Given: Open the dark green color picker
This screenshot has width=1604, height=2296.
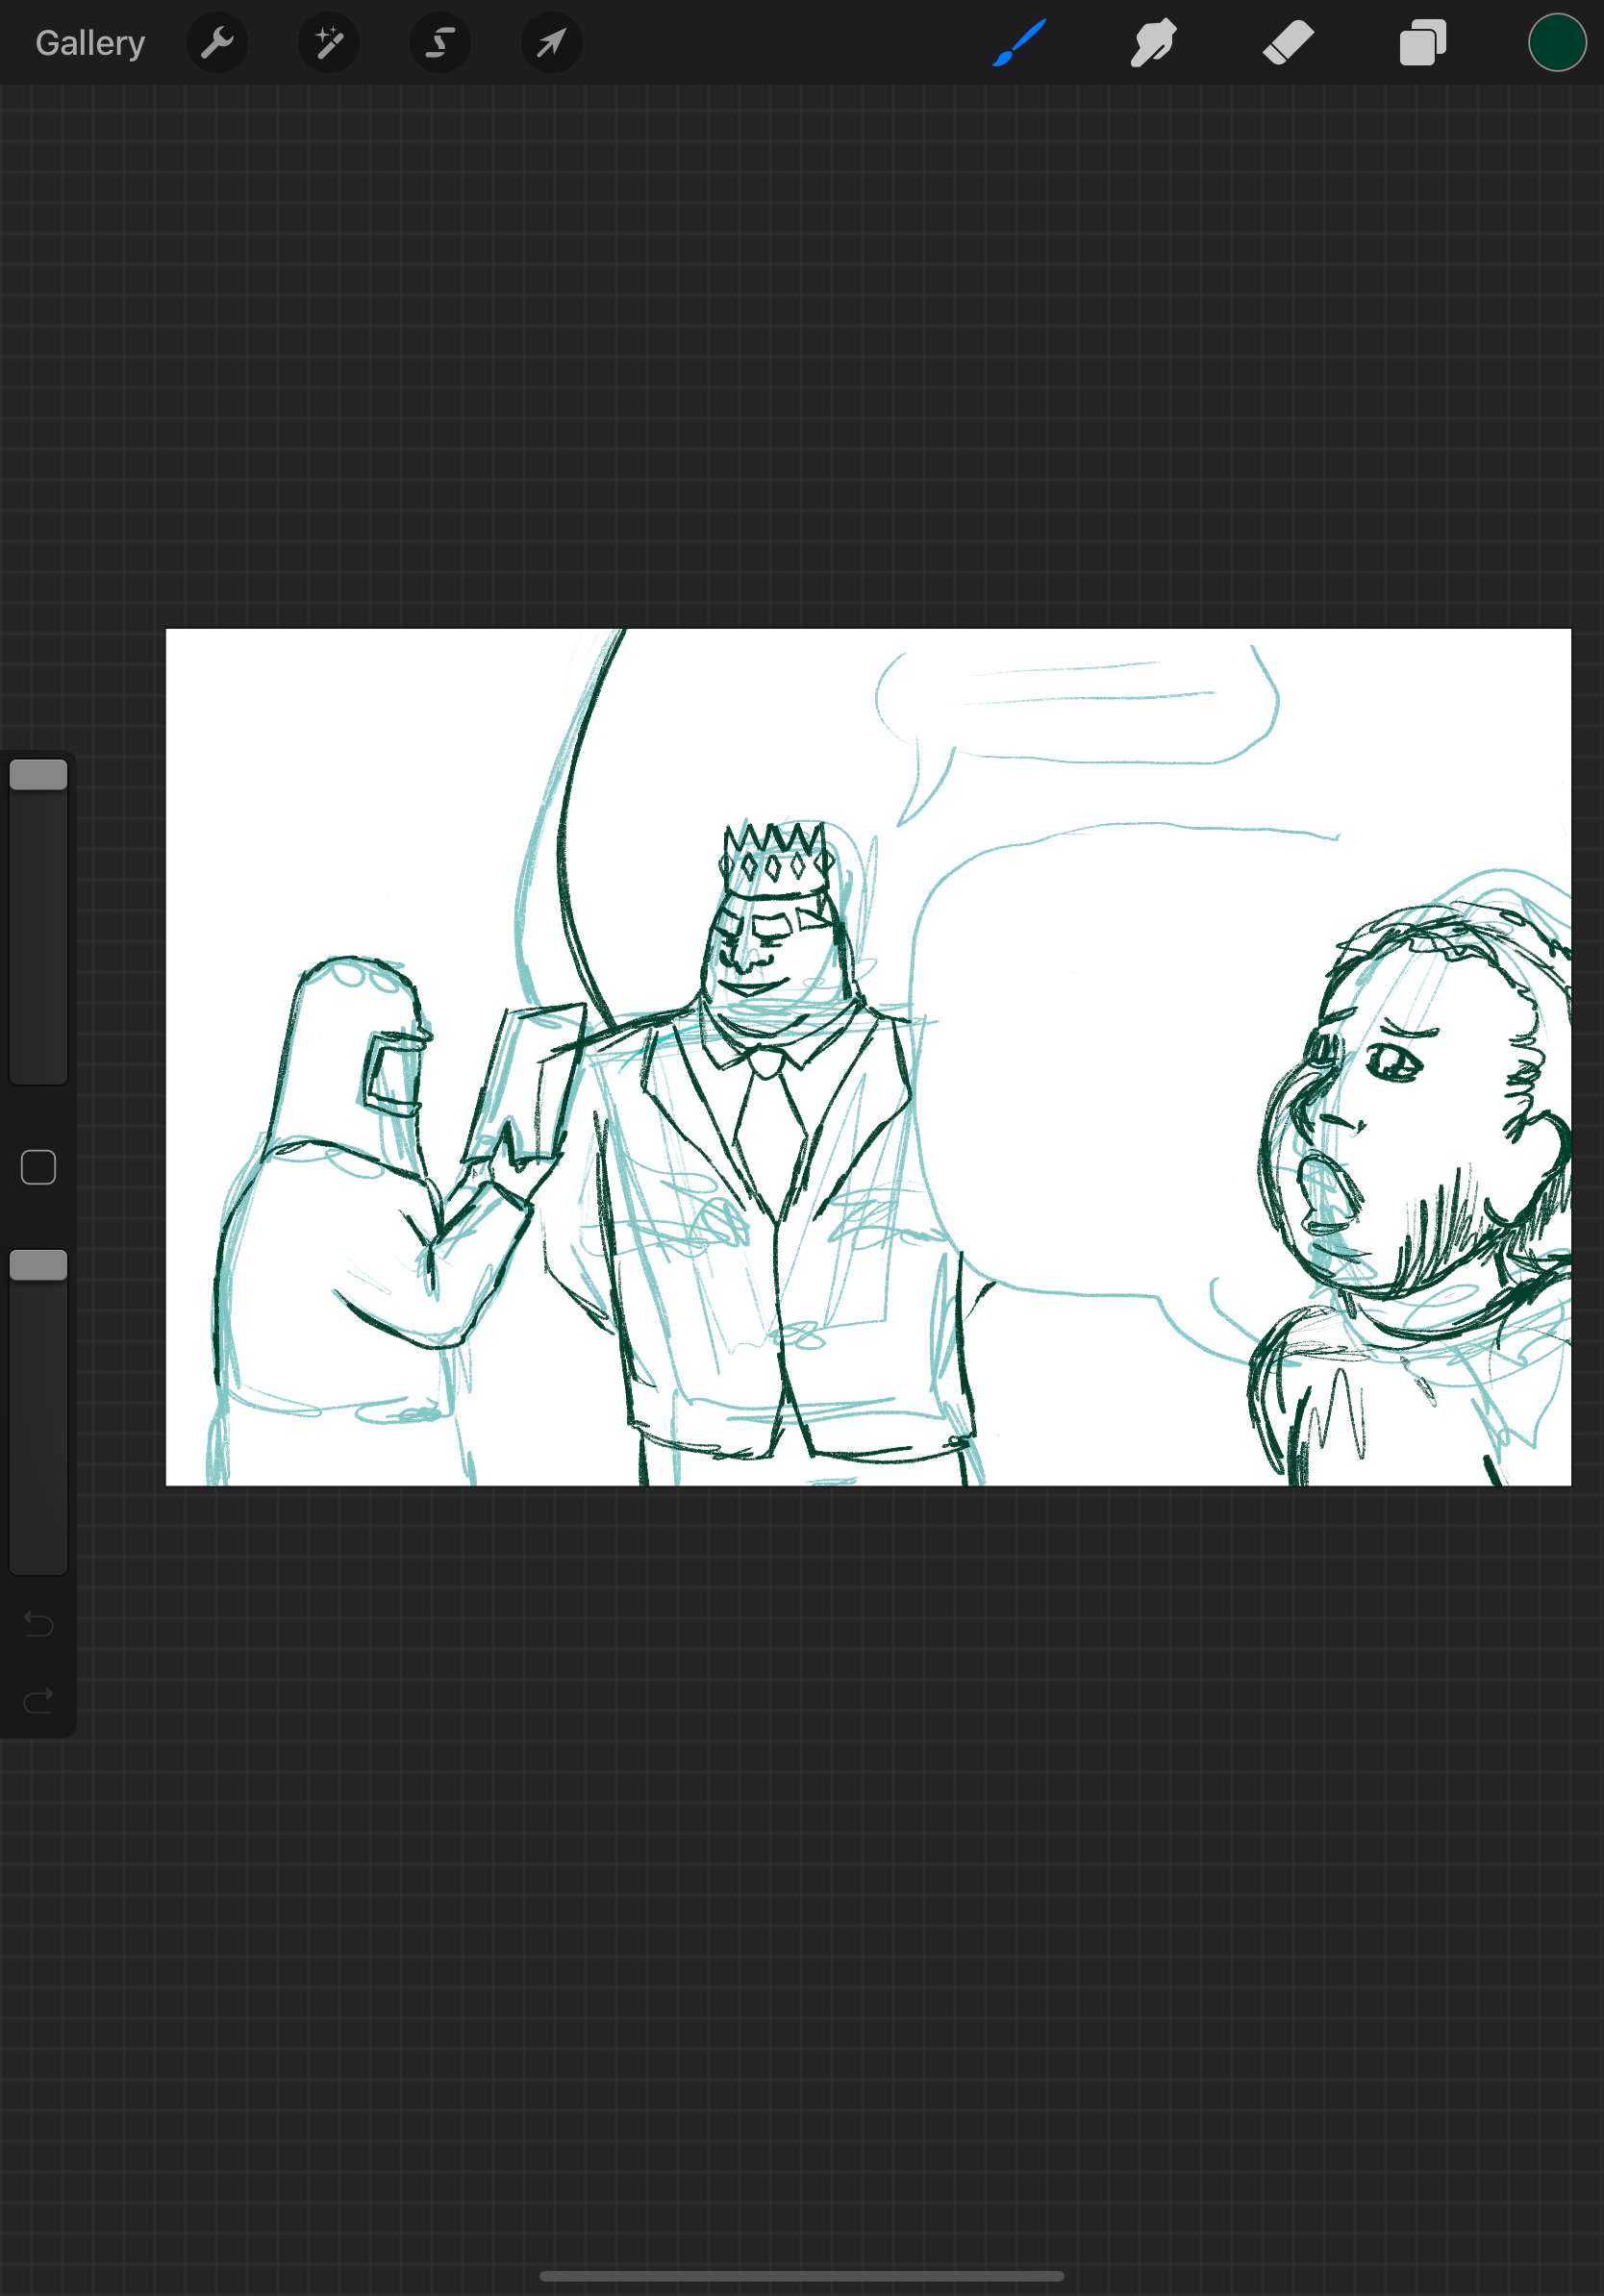Looking at the screenshot, I should (1557, 43).
